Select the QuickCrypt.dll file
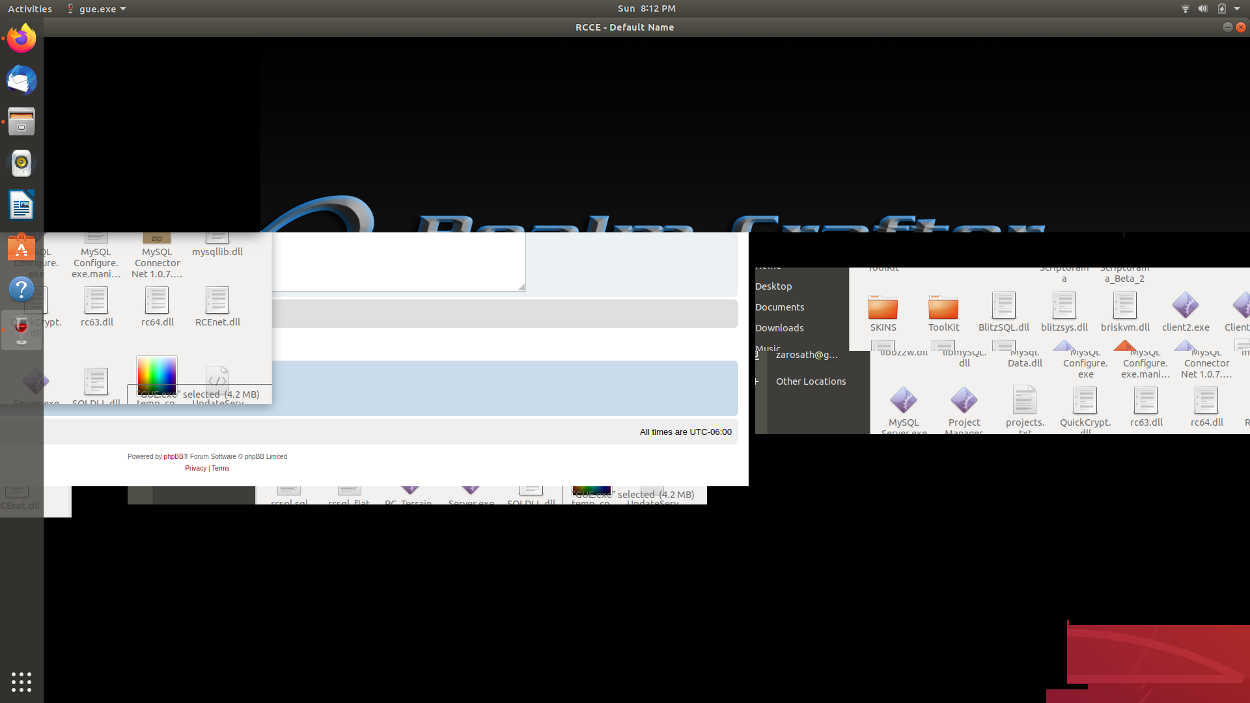 [x=1085, y=409]
